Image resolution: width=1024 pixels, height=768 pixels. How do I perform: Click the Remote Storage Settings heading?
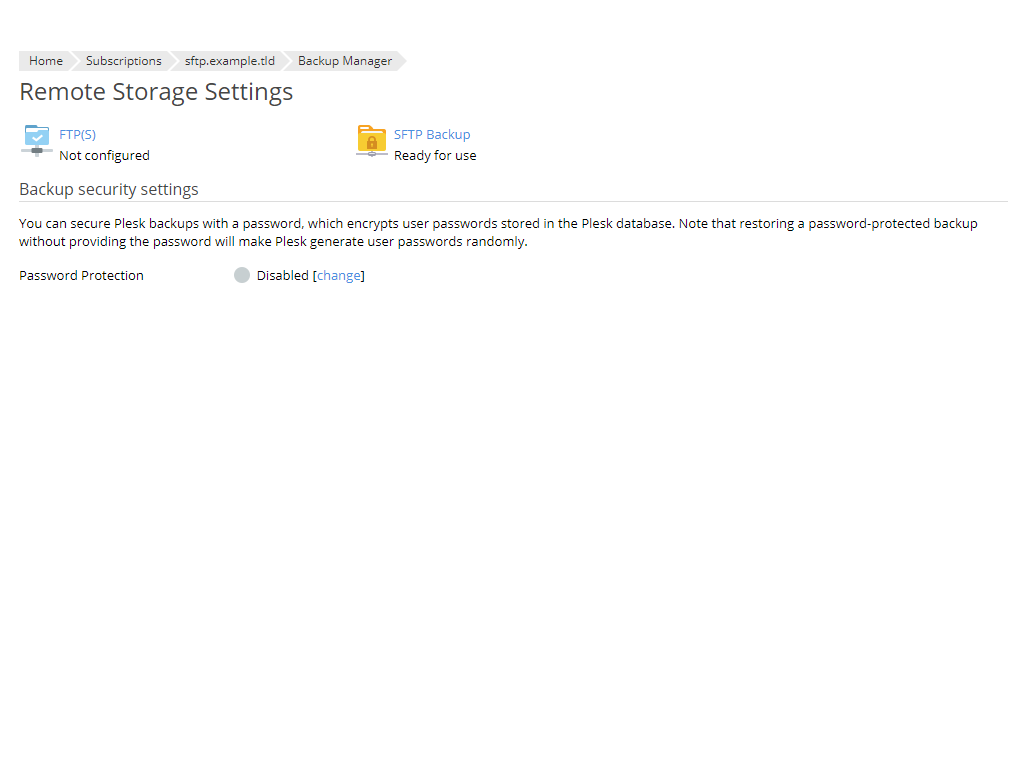click(156, 91)
